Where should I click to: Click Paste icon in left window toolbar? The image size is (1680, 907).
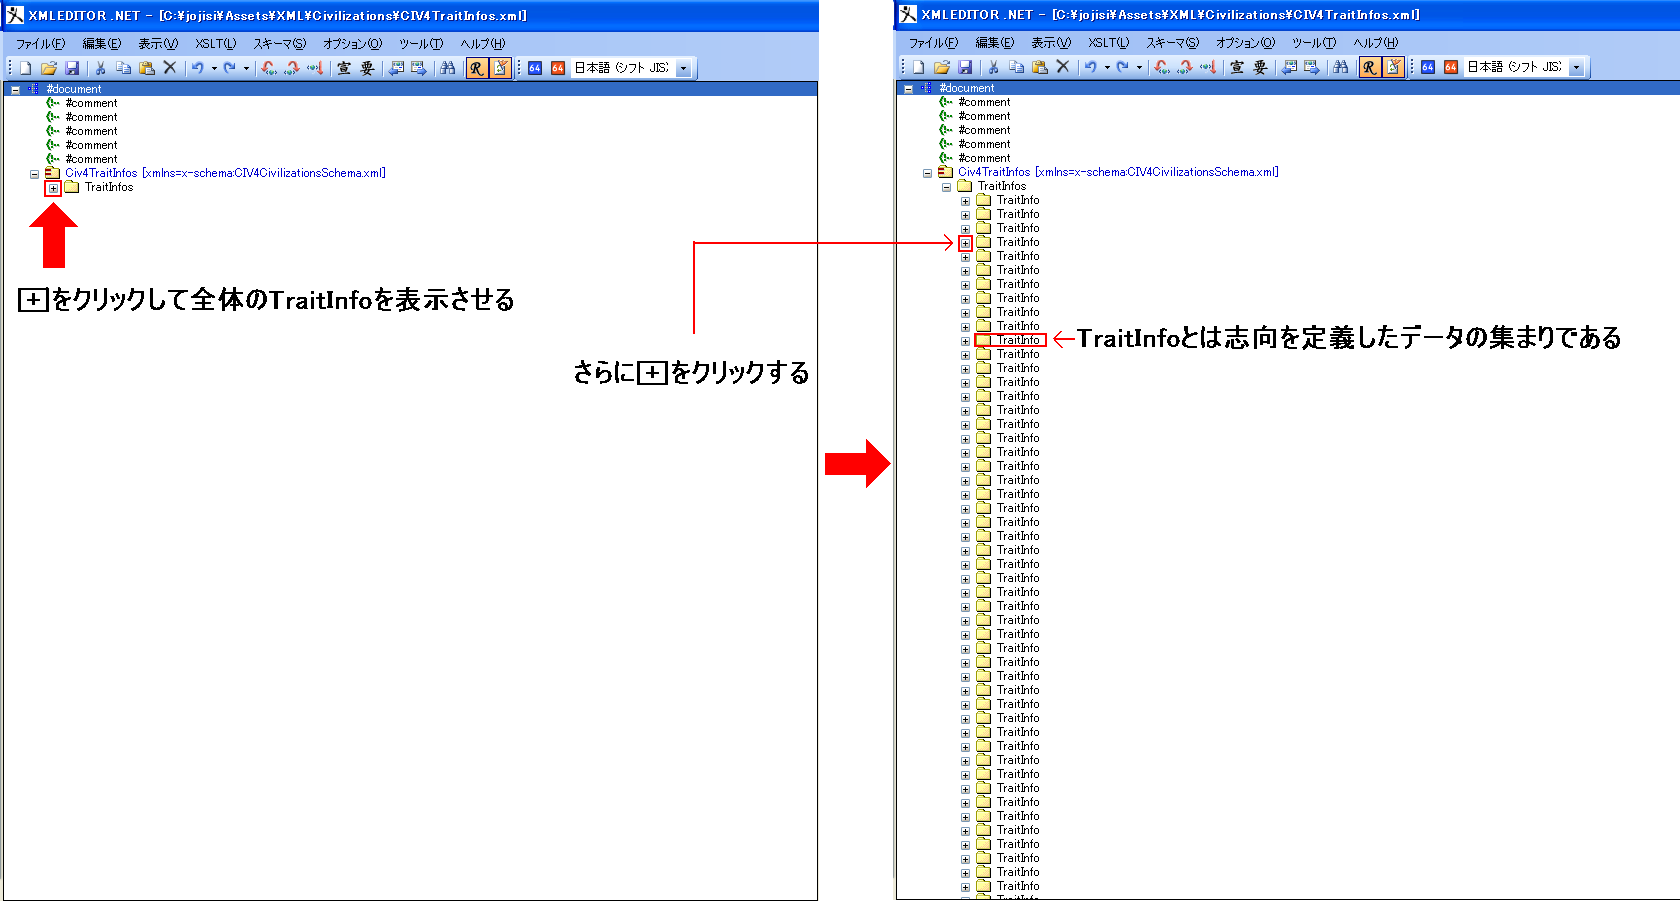[147, 68]
